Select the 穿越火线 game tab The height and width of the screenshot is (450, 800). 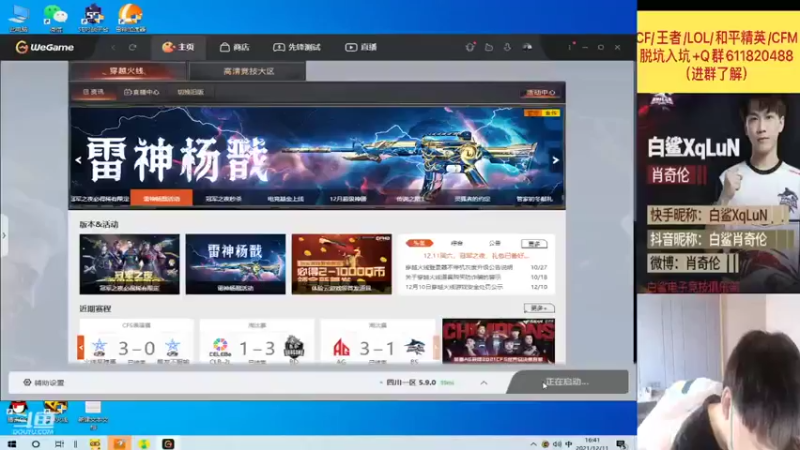(127, 71)
